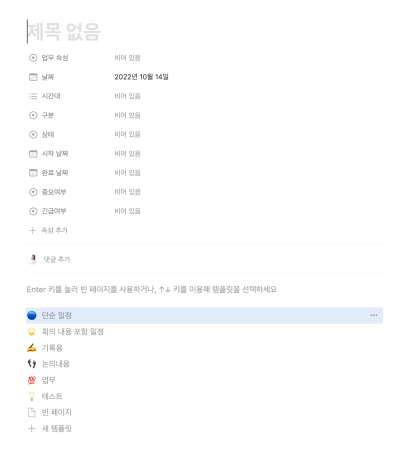Click the plus icon for 속성 추가

coord(32,230)
